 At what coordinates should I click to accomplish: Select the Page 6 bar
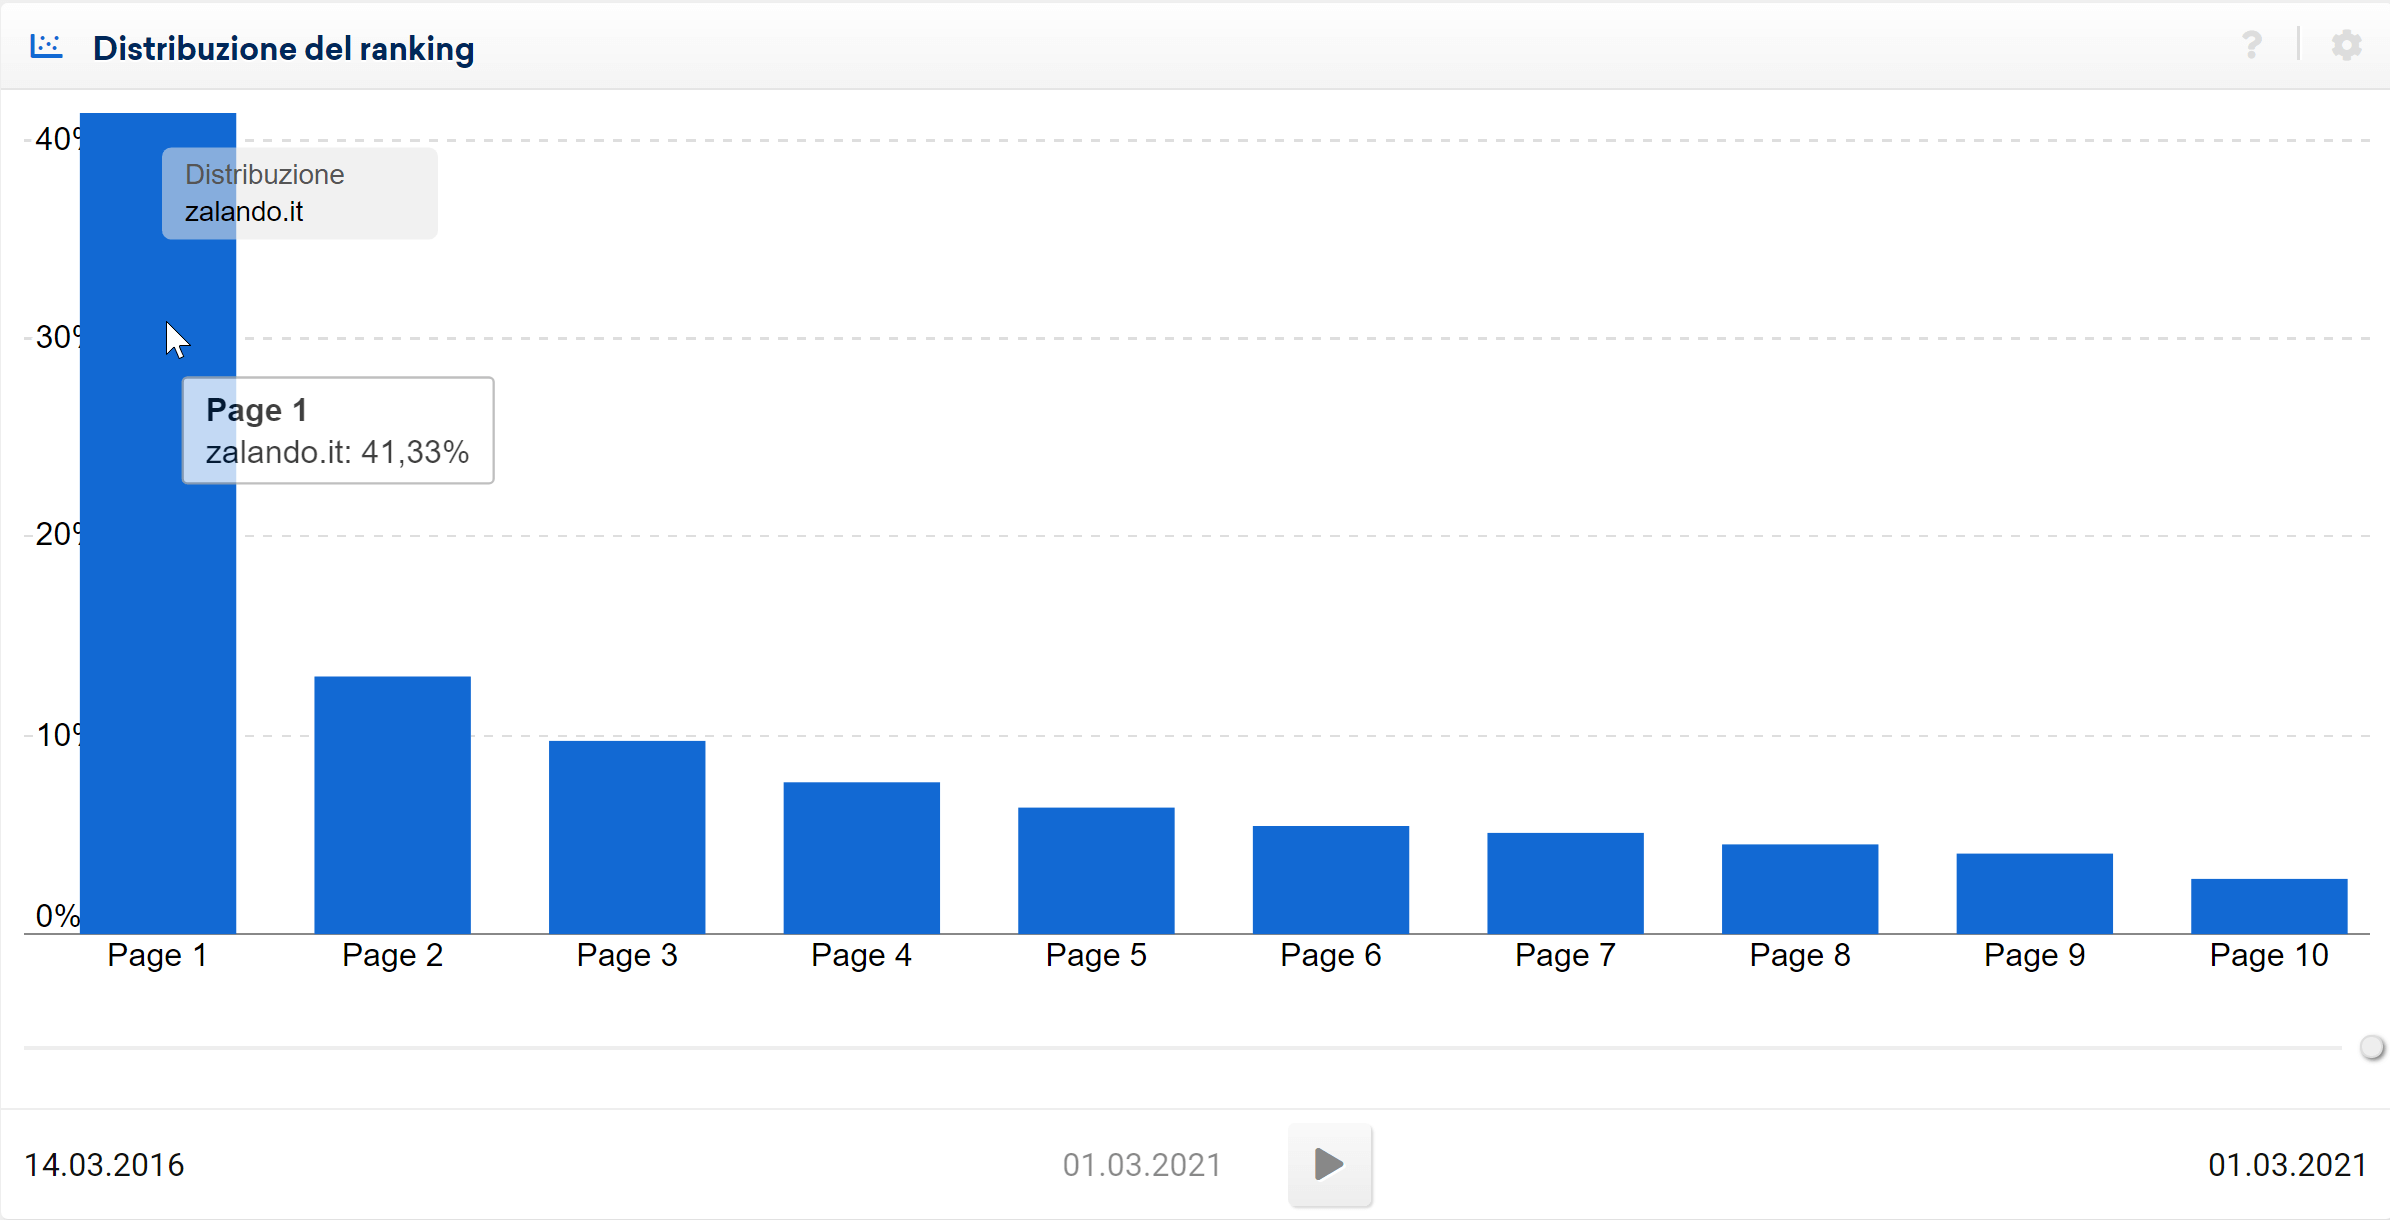(1330, 879)
